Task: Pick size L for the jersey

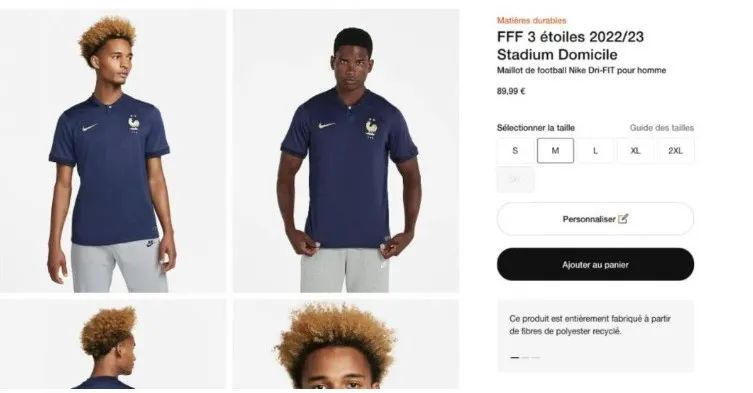Action: [595, 150]
